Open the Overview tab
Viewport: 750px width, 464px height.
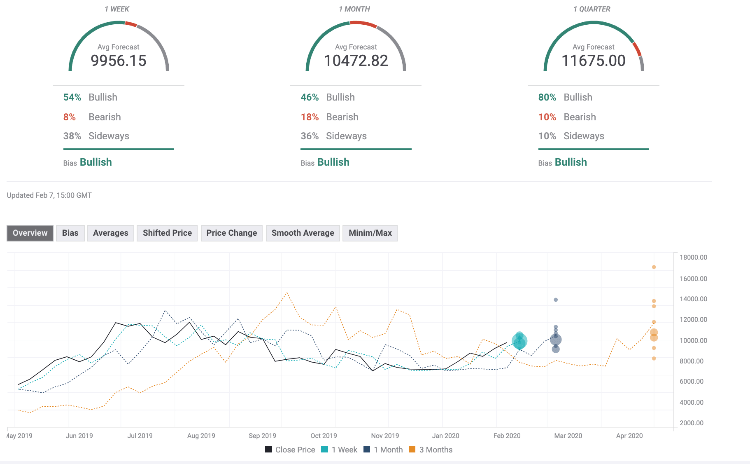[x=30, y=233]
